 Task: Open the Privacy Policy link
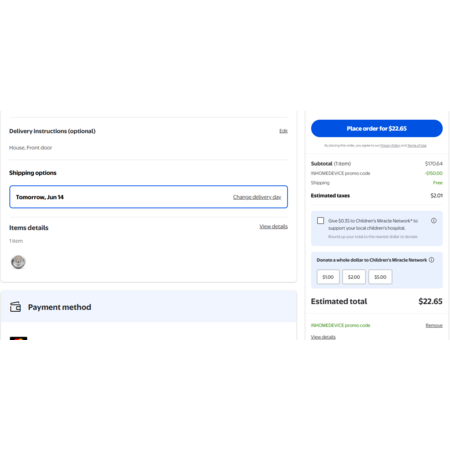click(390, 146)
